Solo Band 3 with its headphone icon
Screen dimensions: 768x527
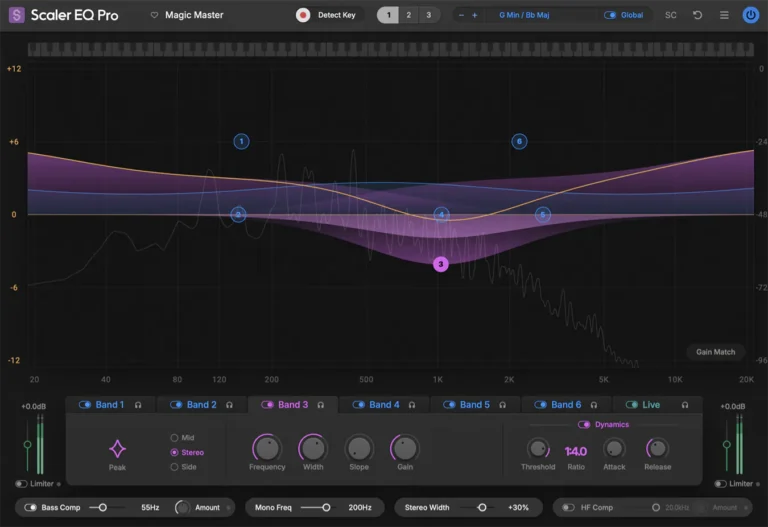point(320,405)
